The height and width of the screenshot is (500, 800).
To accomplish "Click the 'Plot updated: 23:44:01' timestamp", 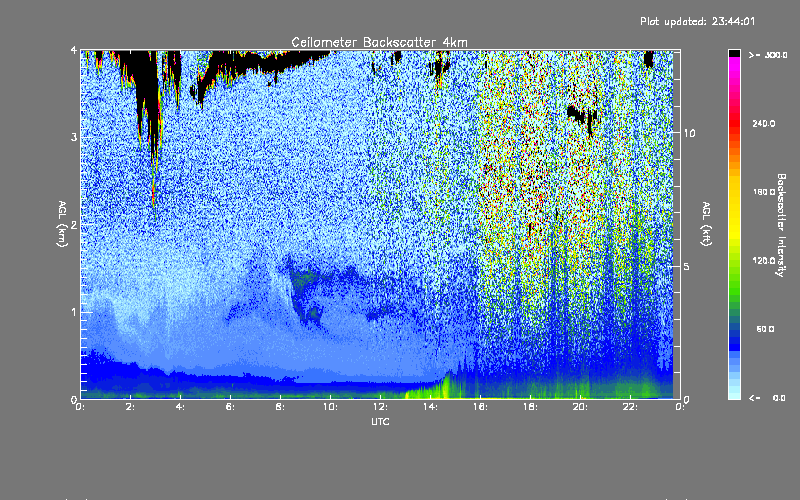I will click(697, 21).
